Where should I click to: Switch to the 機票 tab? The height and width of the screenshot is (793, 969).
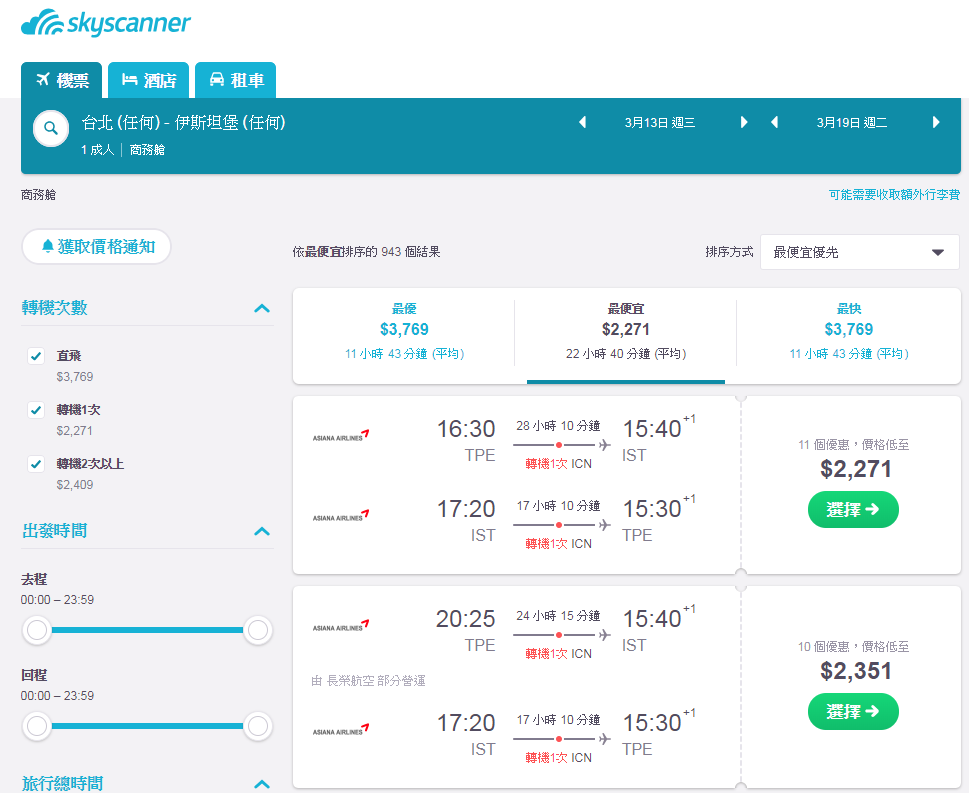click(61, 80)
